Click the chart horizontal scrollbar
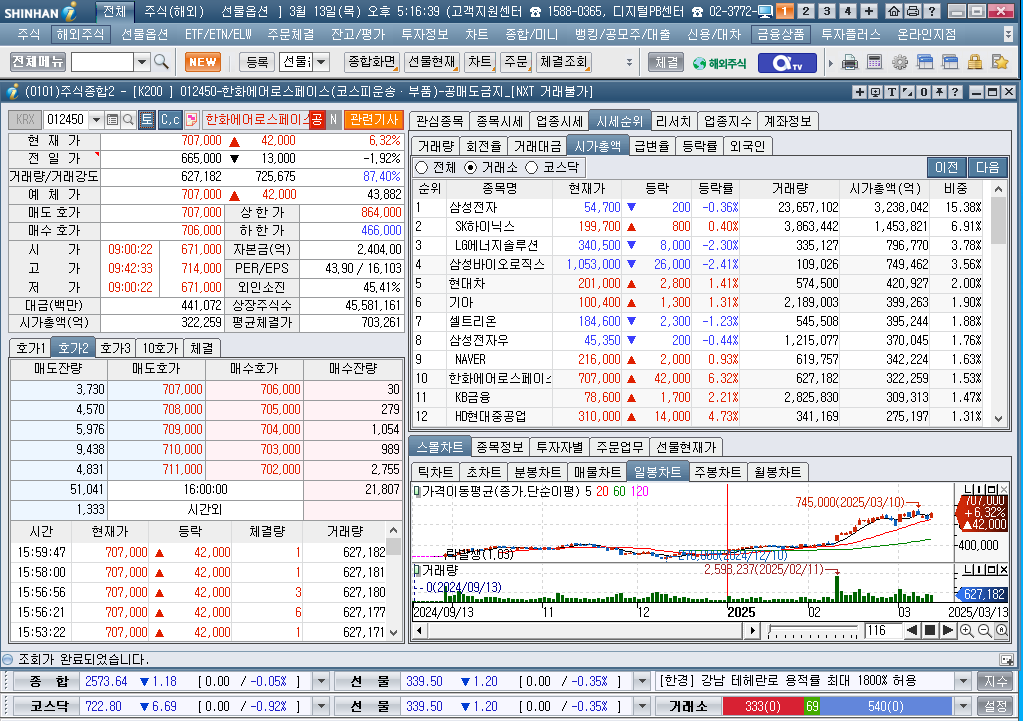 586,630
